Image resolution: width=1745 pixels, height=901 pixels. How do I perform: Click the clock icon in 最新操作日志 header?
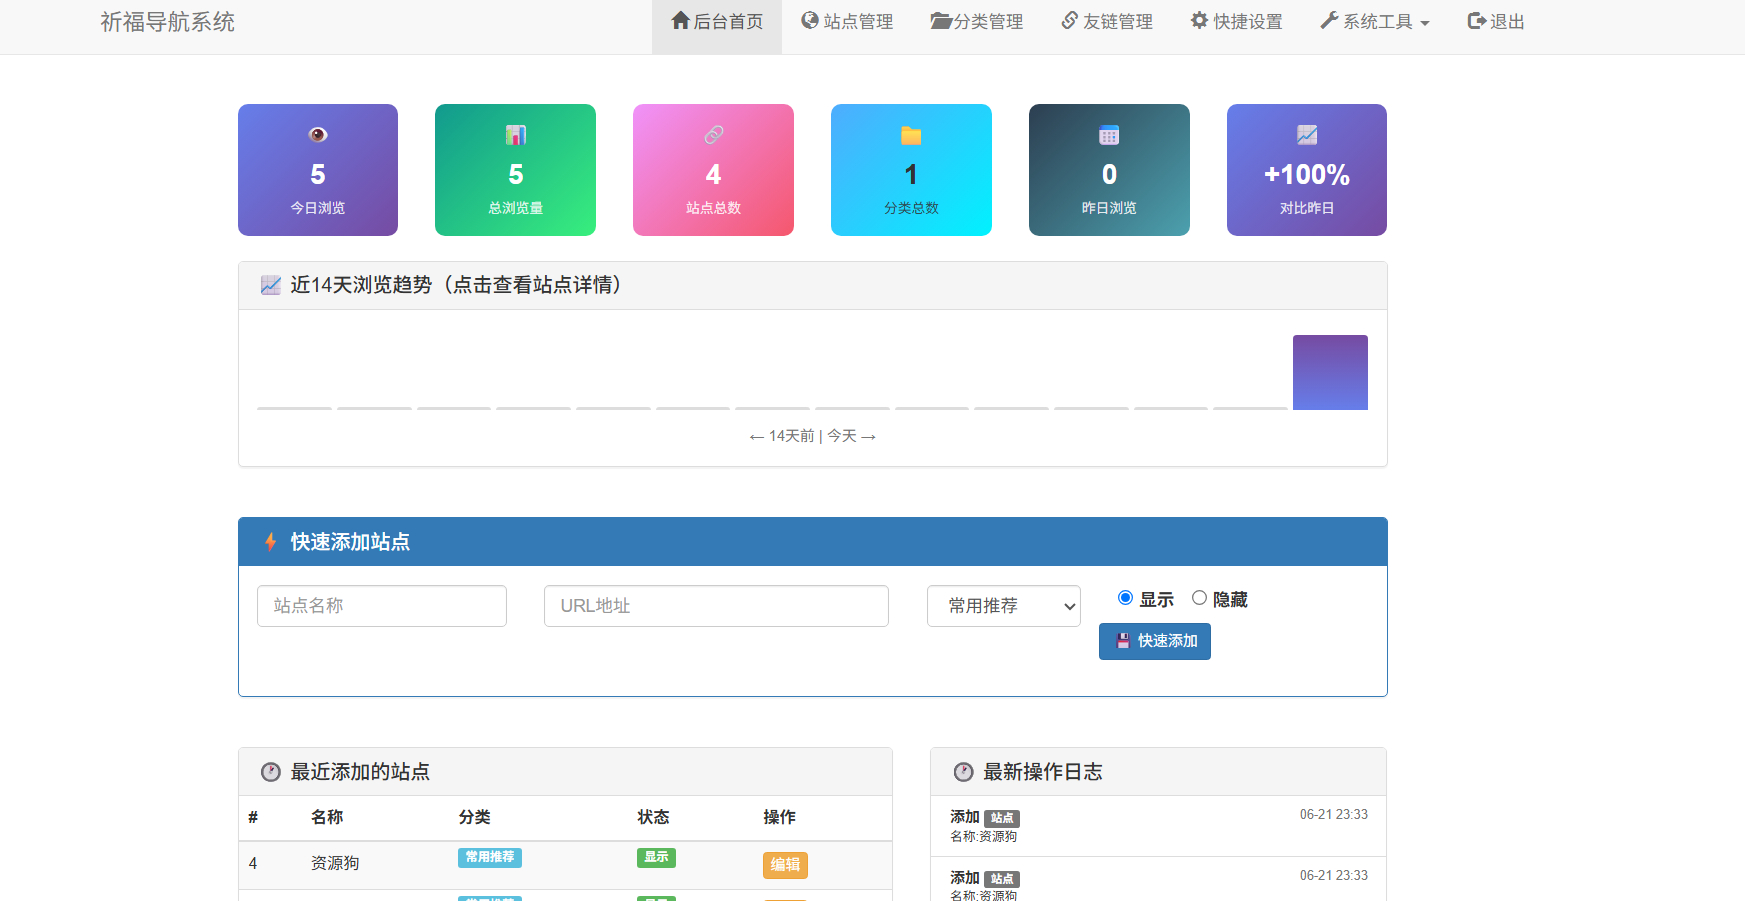pos(964,772)
